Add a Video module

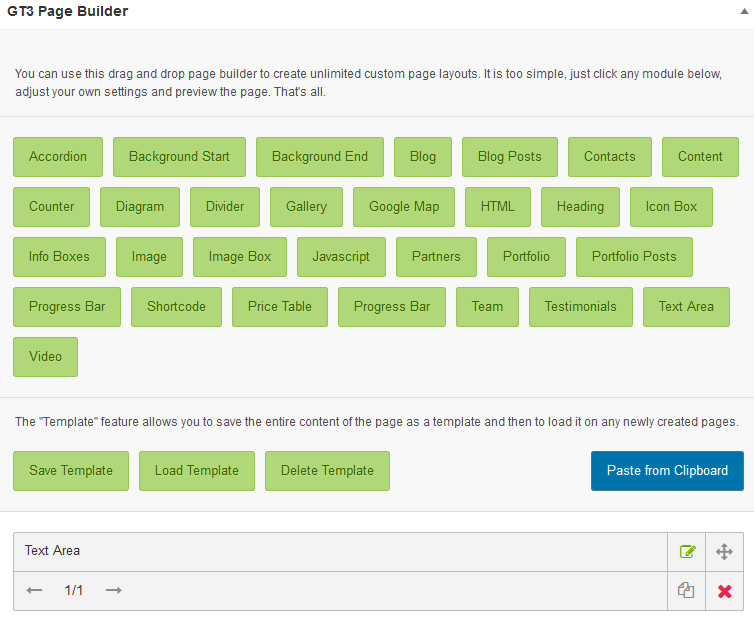(46, 357)
